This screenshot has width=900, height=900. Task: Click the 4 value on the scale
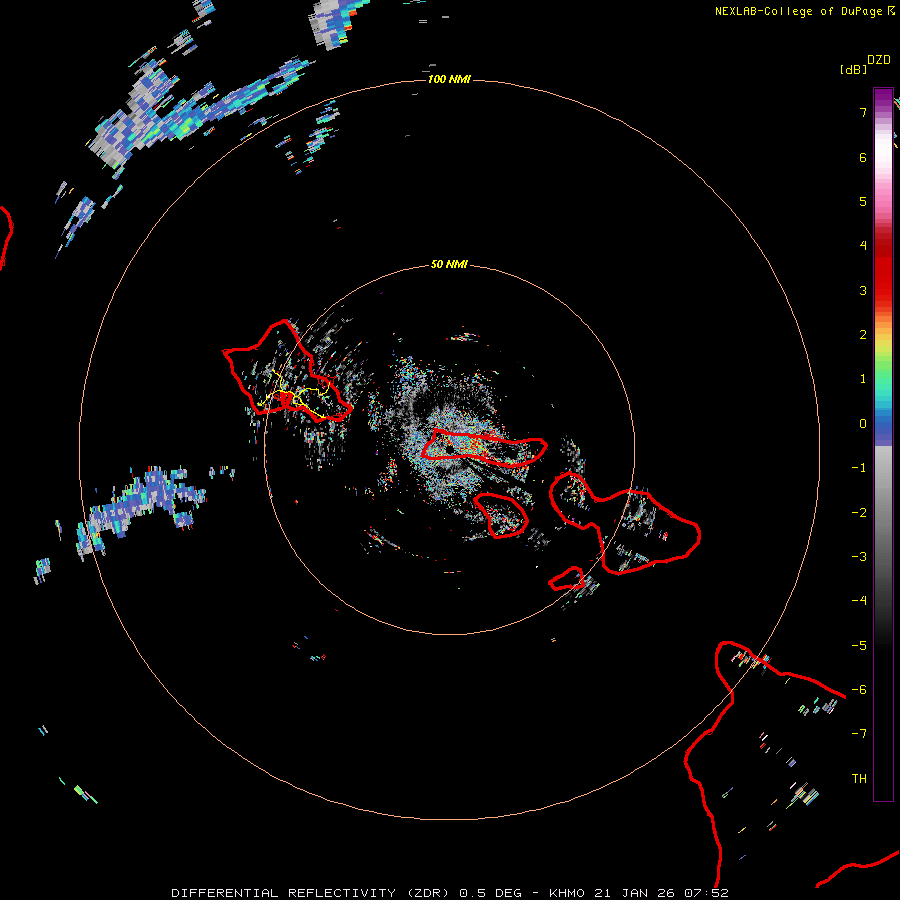[863, 246]
